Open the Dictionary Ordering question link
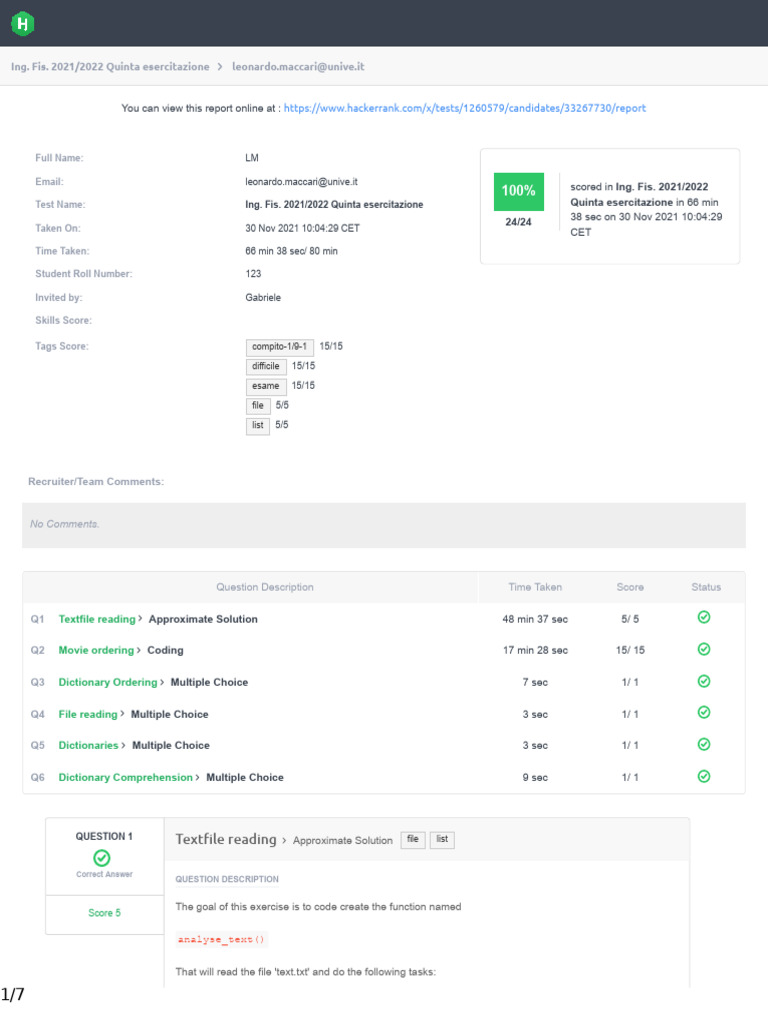Image resolution: width=768 pixels, height=1024 pixels. pyautogui.click(x=108, y=682)
